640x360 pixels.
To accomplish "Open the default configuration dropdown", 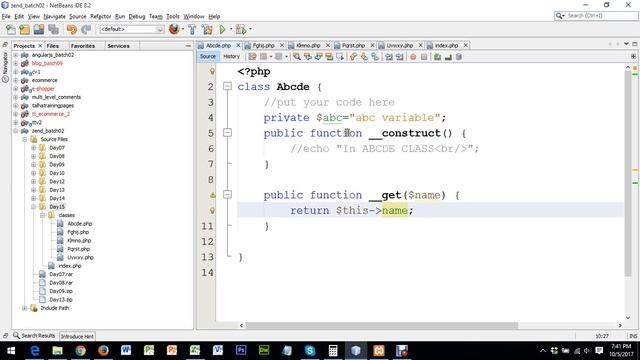I will (x=131, y=29).
